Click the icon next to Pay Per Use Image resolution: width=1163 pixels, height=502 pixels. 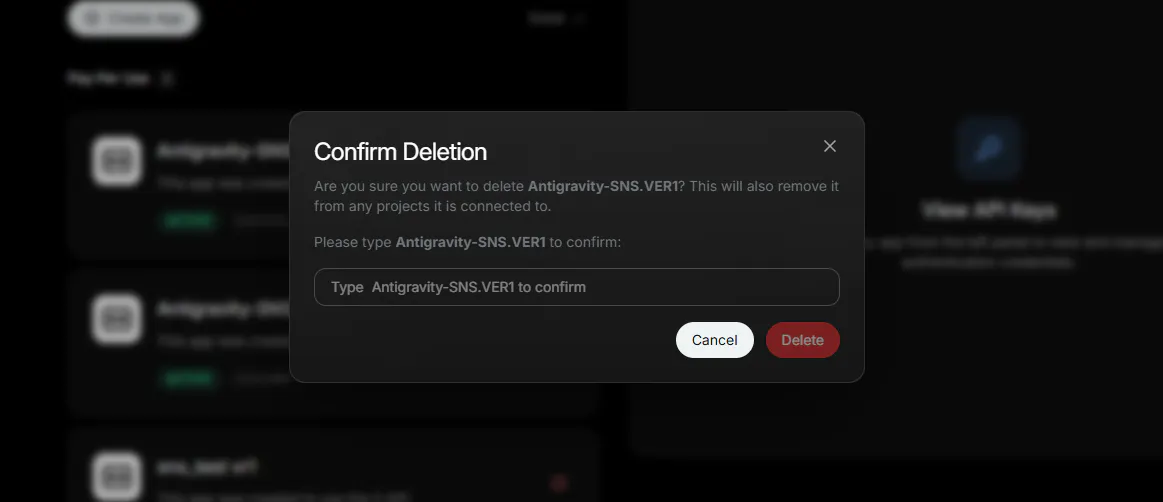[x=167, y=79]
